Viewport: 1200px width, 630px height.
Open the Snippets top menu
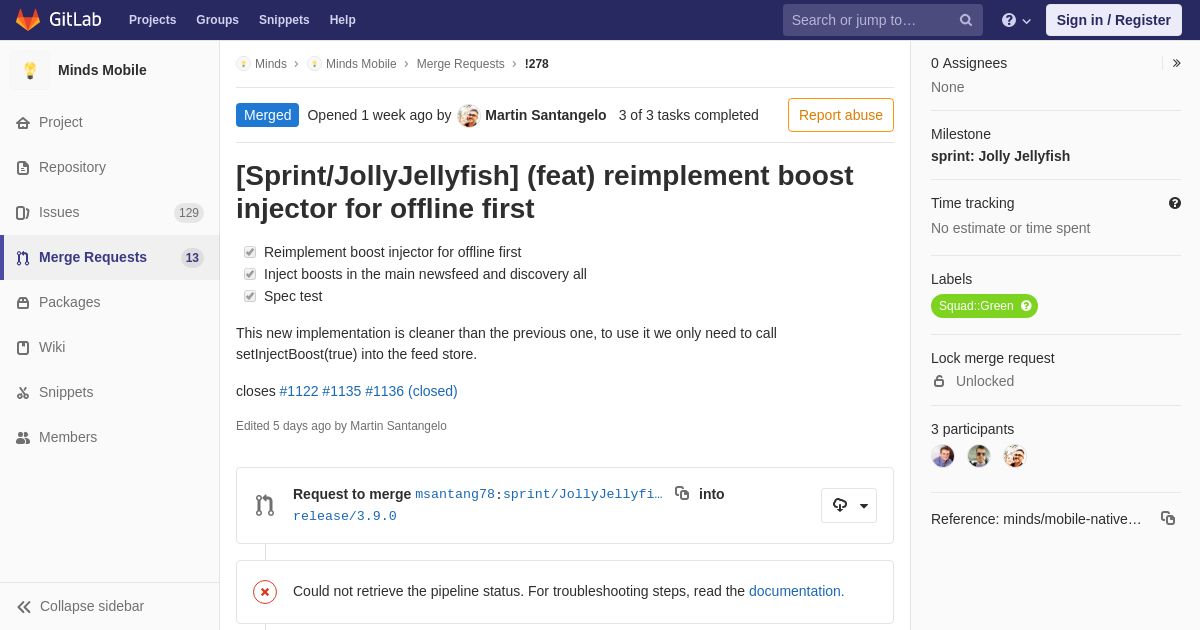[x=284, y=20]
